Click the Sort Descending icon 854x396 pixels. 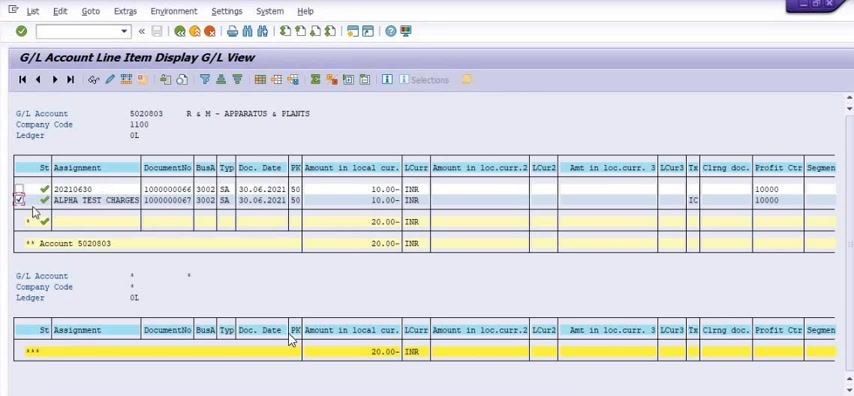point(237,80)
